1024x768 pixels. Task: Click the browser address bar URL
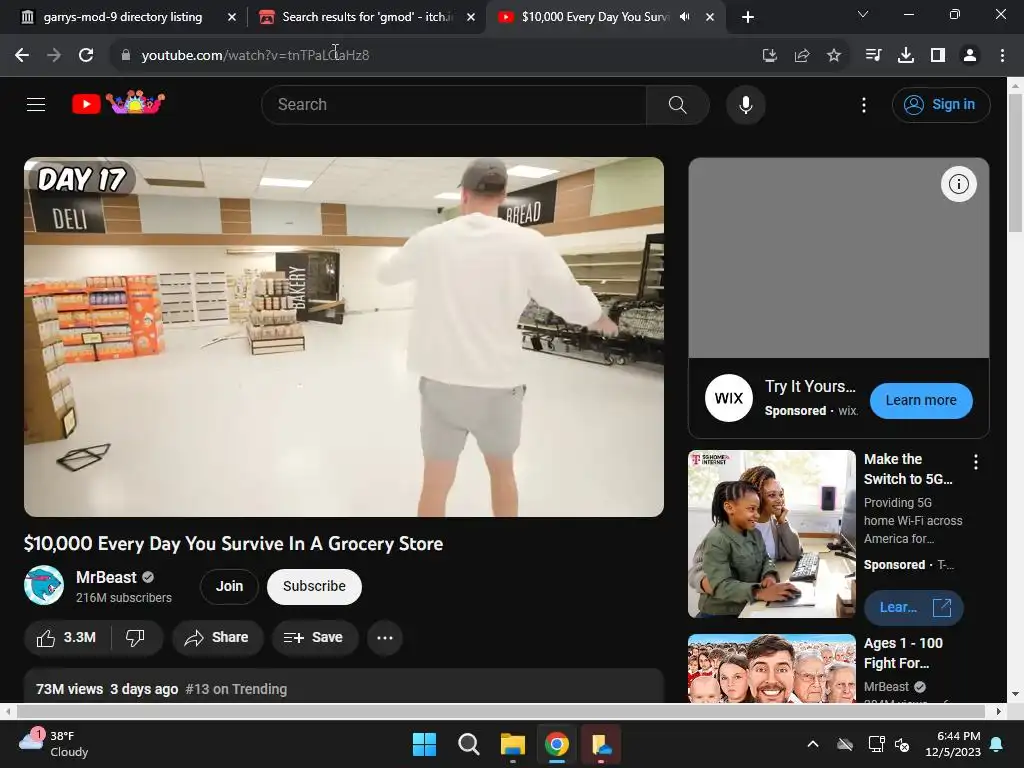coord(255,56)
